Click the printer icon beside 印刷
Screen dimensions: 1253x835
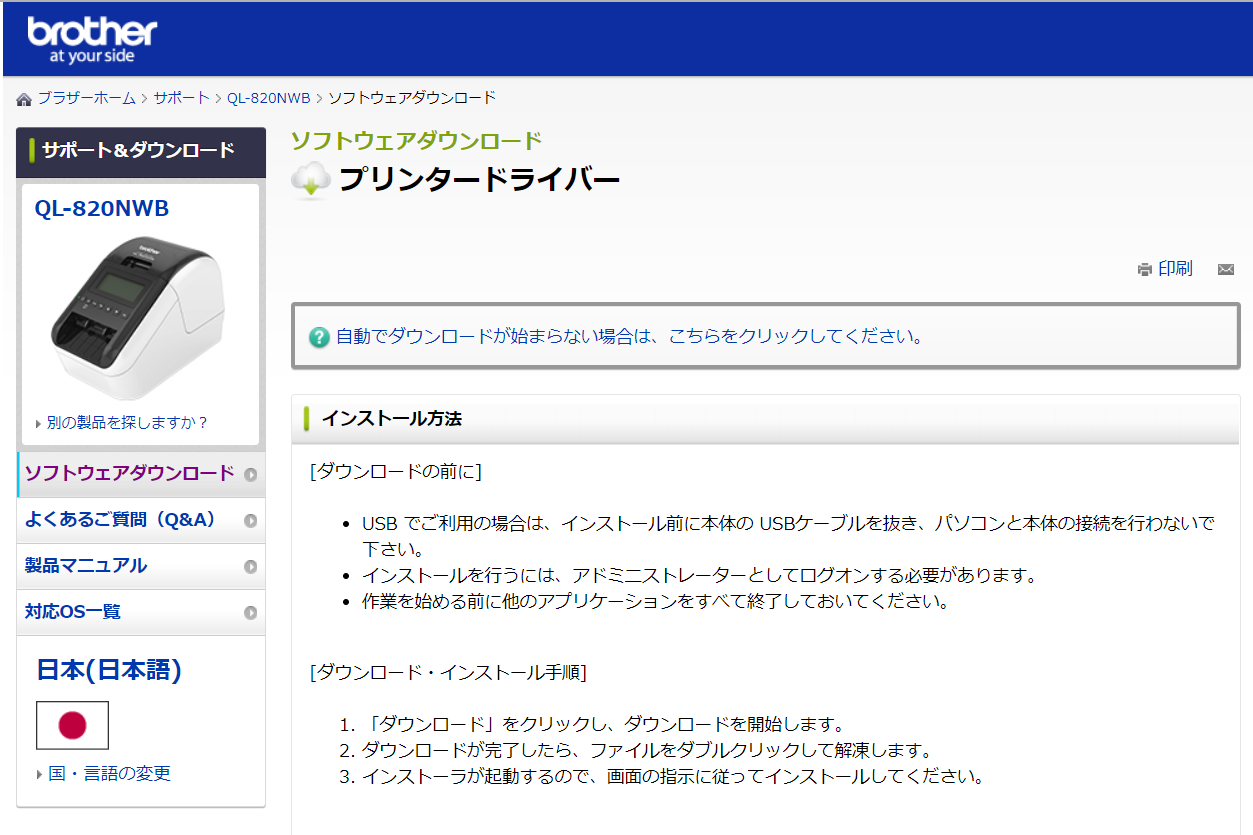1144,268
